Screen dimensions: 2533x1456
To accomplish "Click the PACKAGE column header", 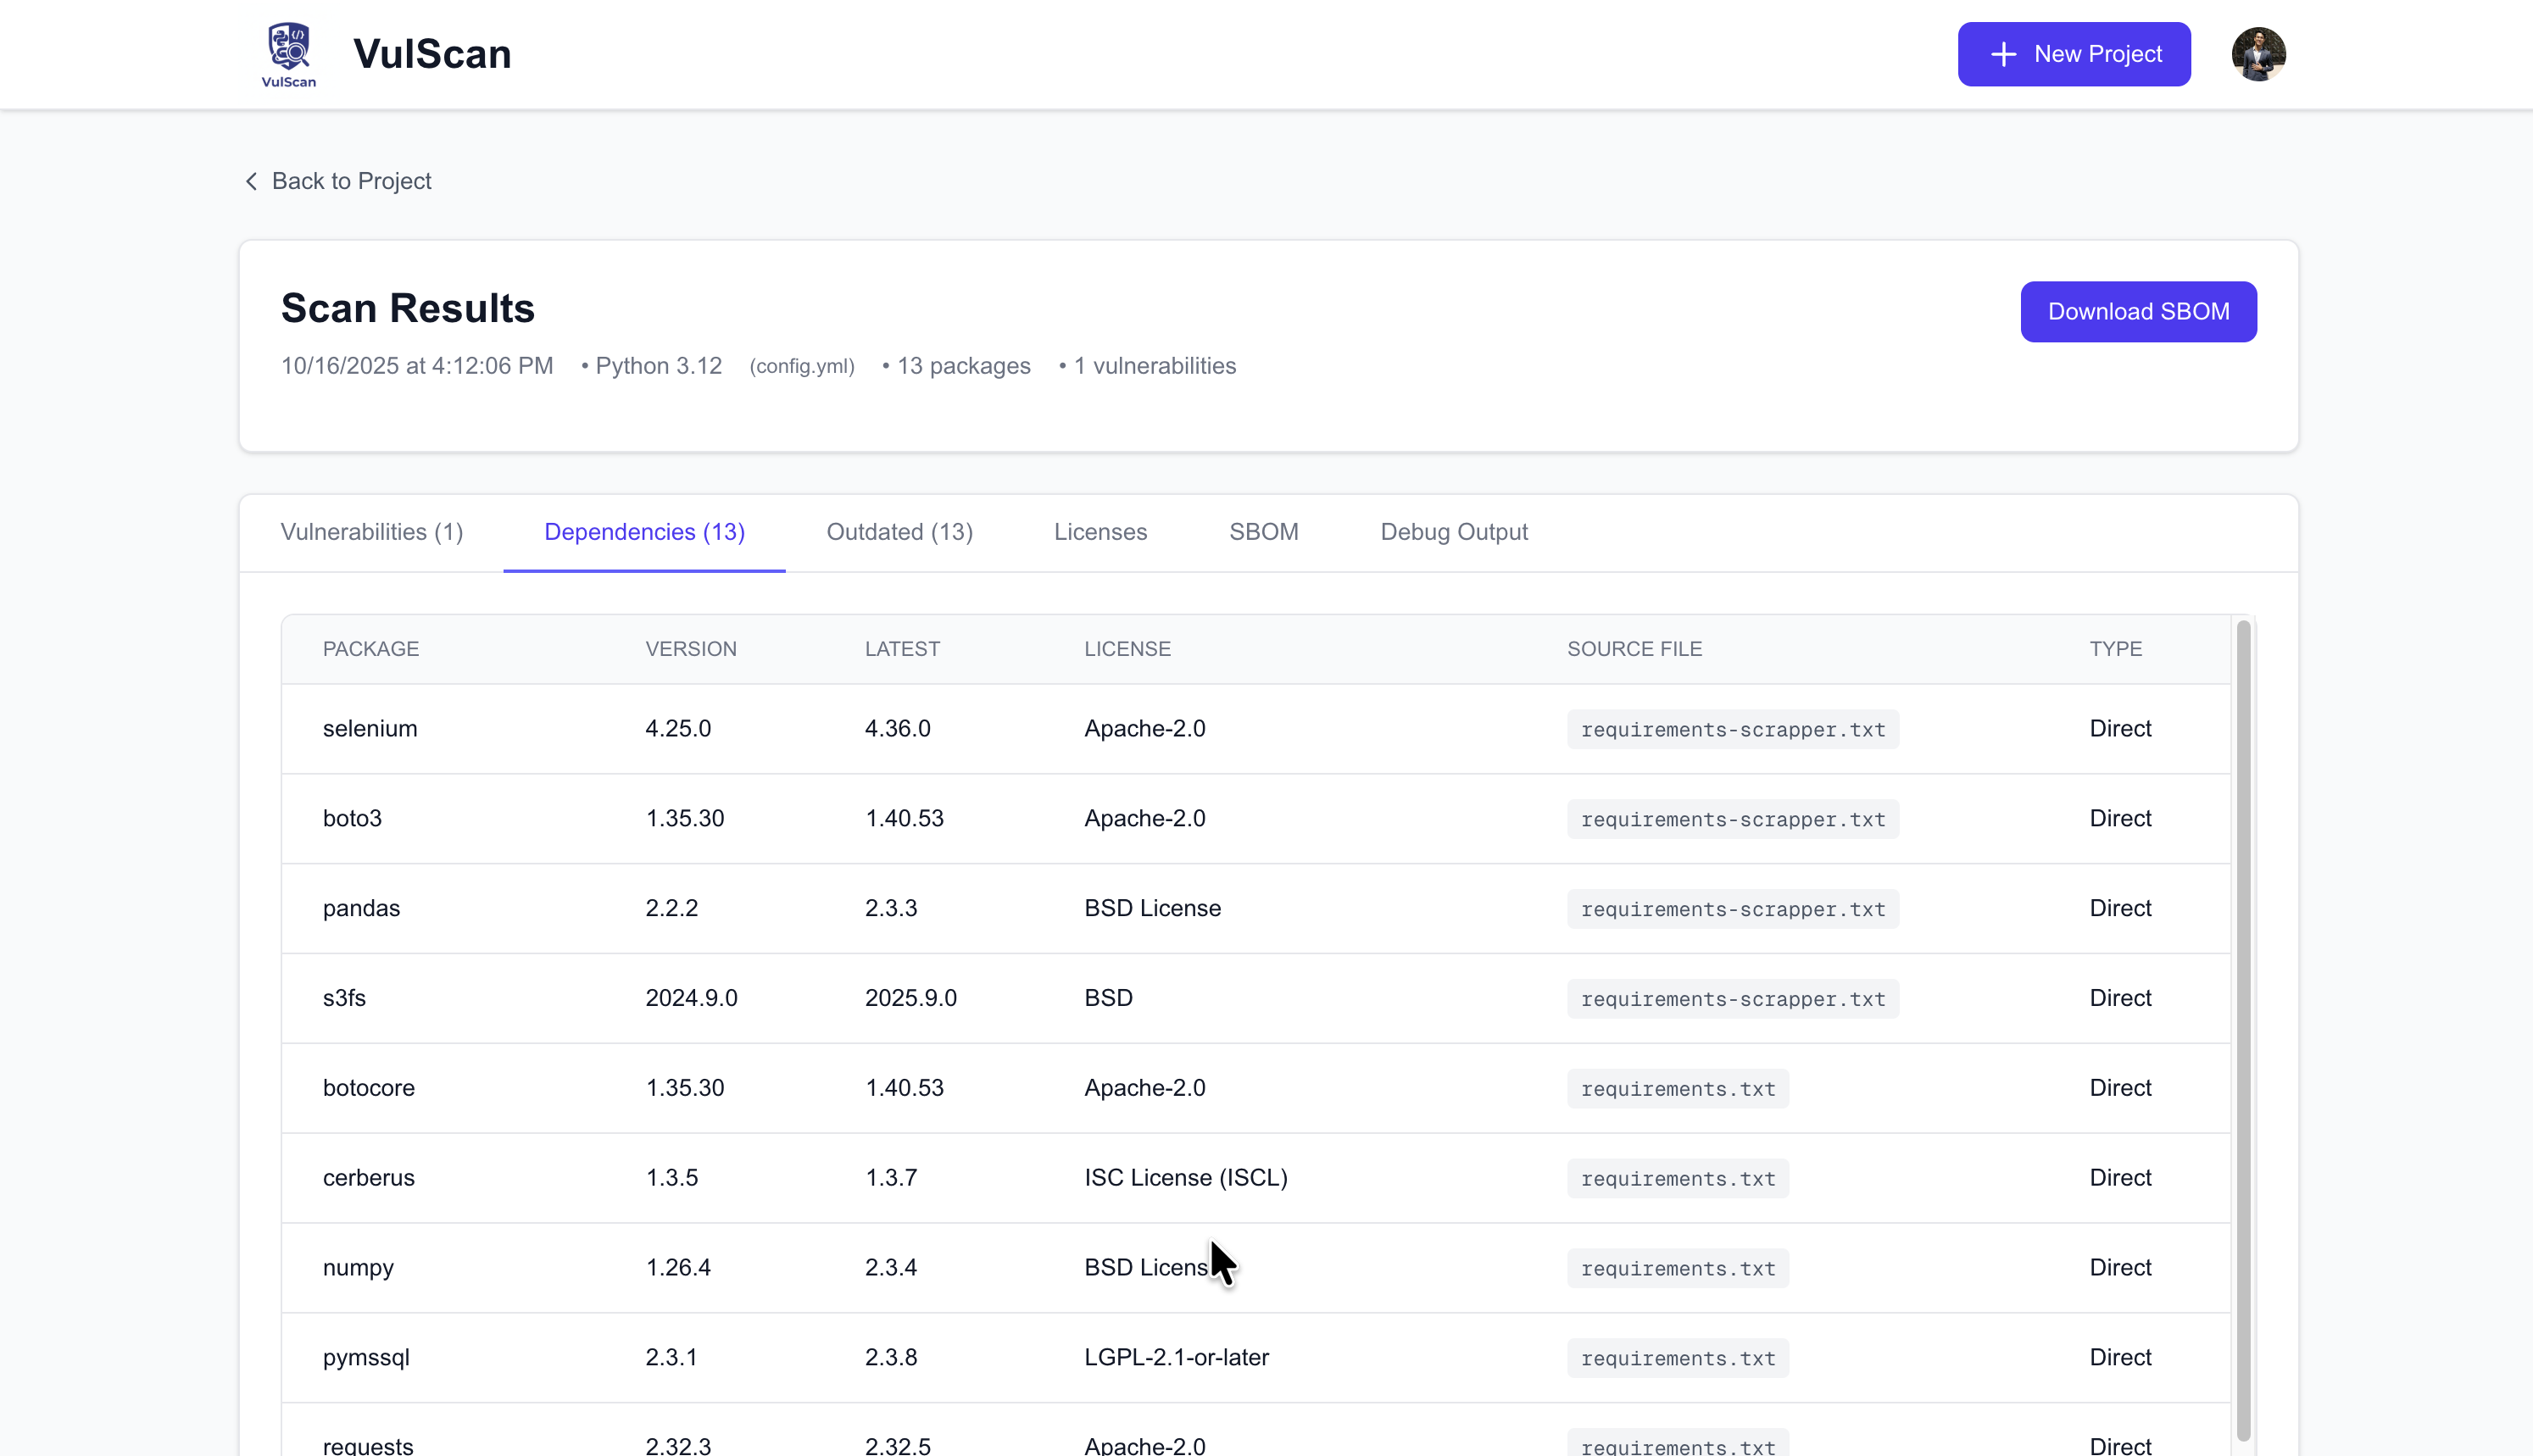I will click(x=371, y=649).
